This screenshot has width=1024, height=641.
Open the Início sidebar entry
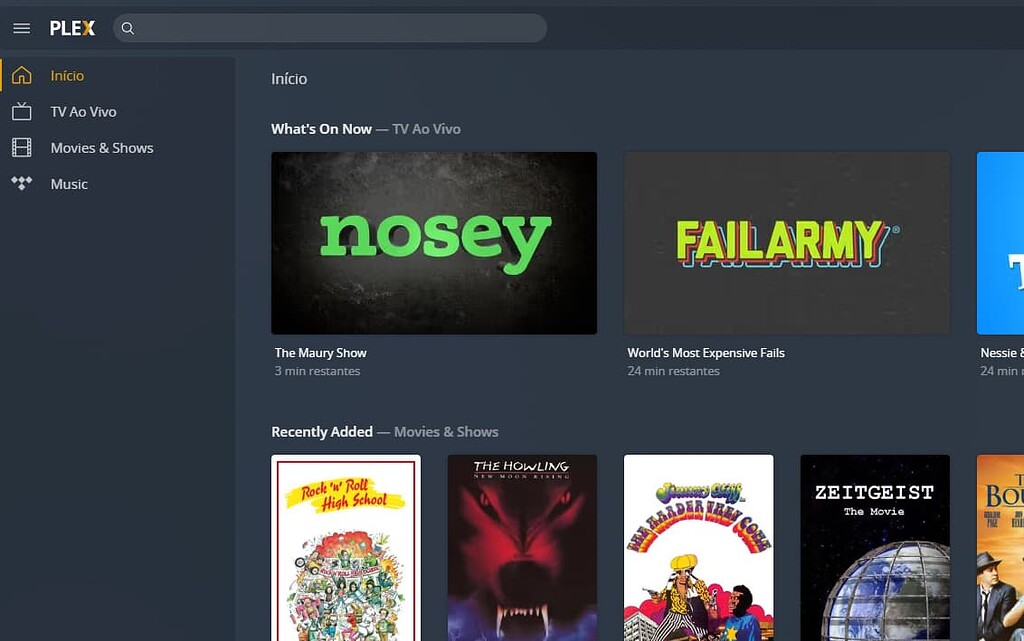tap(68, 75)
